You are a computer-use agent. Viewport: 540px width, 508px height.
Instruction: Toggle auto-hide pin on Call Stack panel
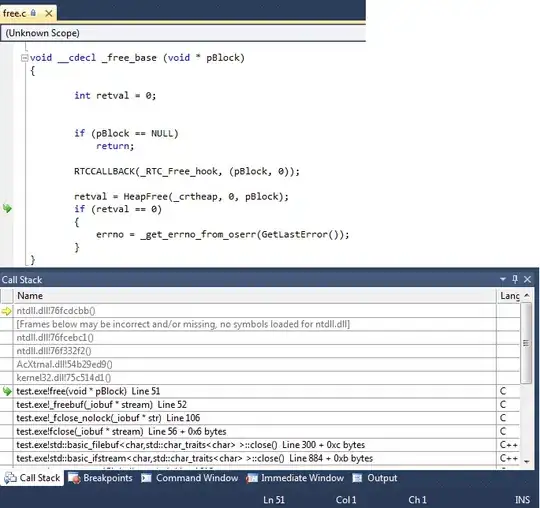515,279
